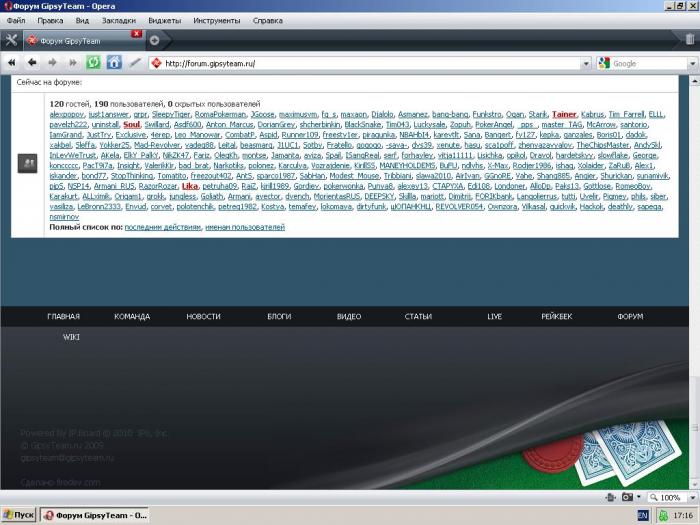Image resolution: width=700 pixels, height=525 pixels.
Task: Expand the address bar history dropdown
Action: [586, 64]
